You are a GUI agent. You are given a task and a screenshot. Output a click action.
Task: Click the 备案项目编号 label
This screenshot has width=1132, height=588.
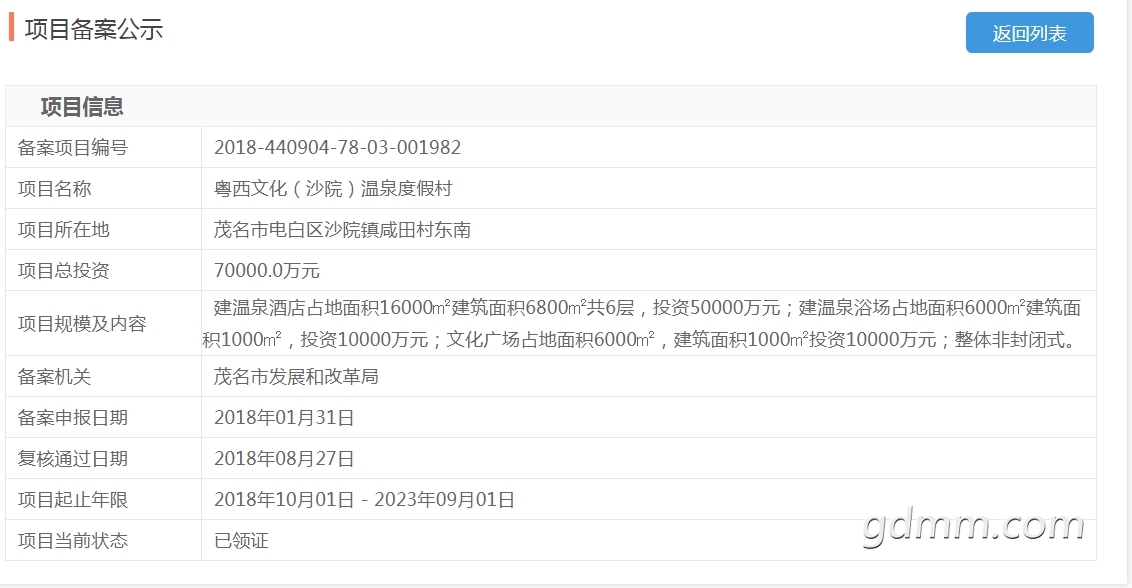point(73,147)
